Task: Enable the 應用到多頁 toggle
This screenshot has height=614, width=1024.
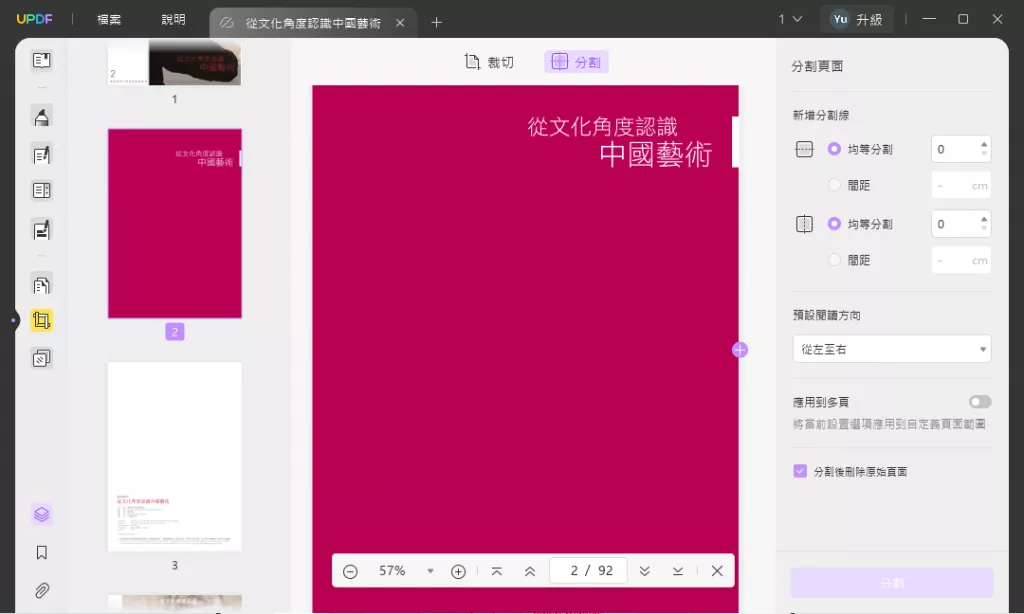Action: (979, 401)
